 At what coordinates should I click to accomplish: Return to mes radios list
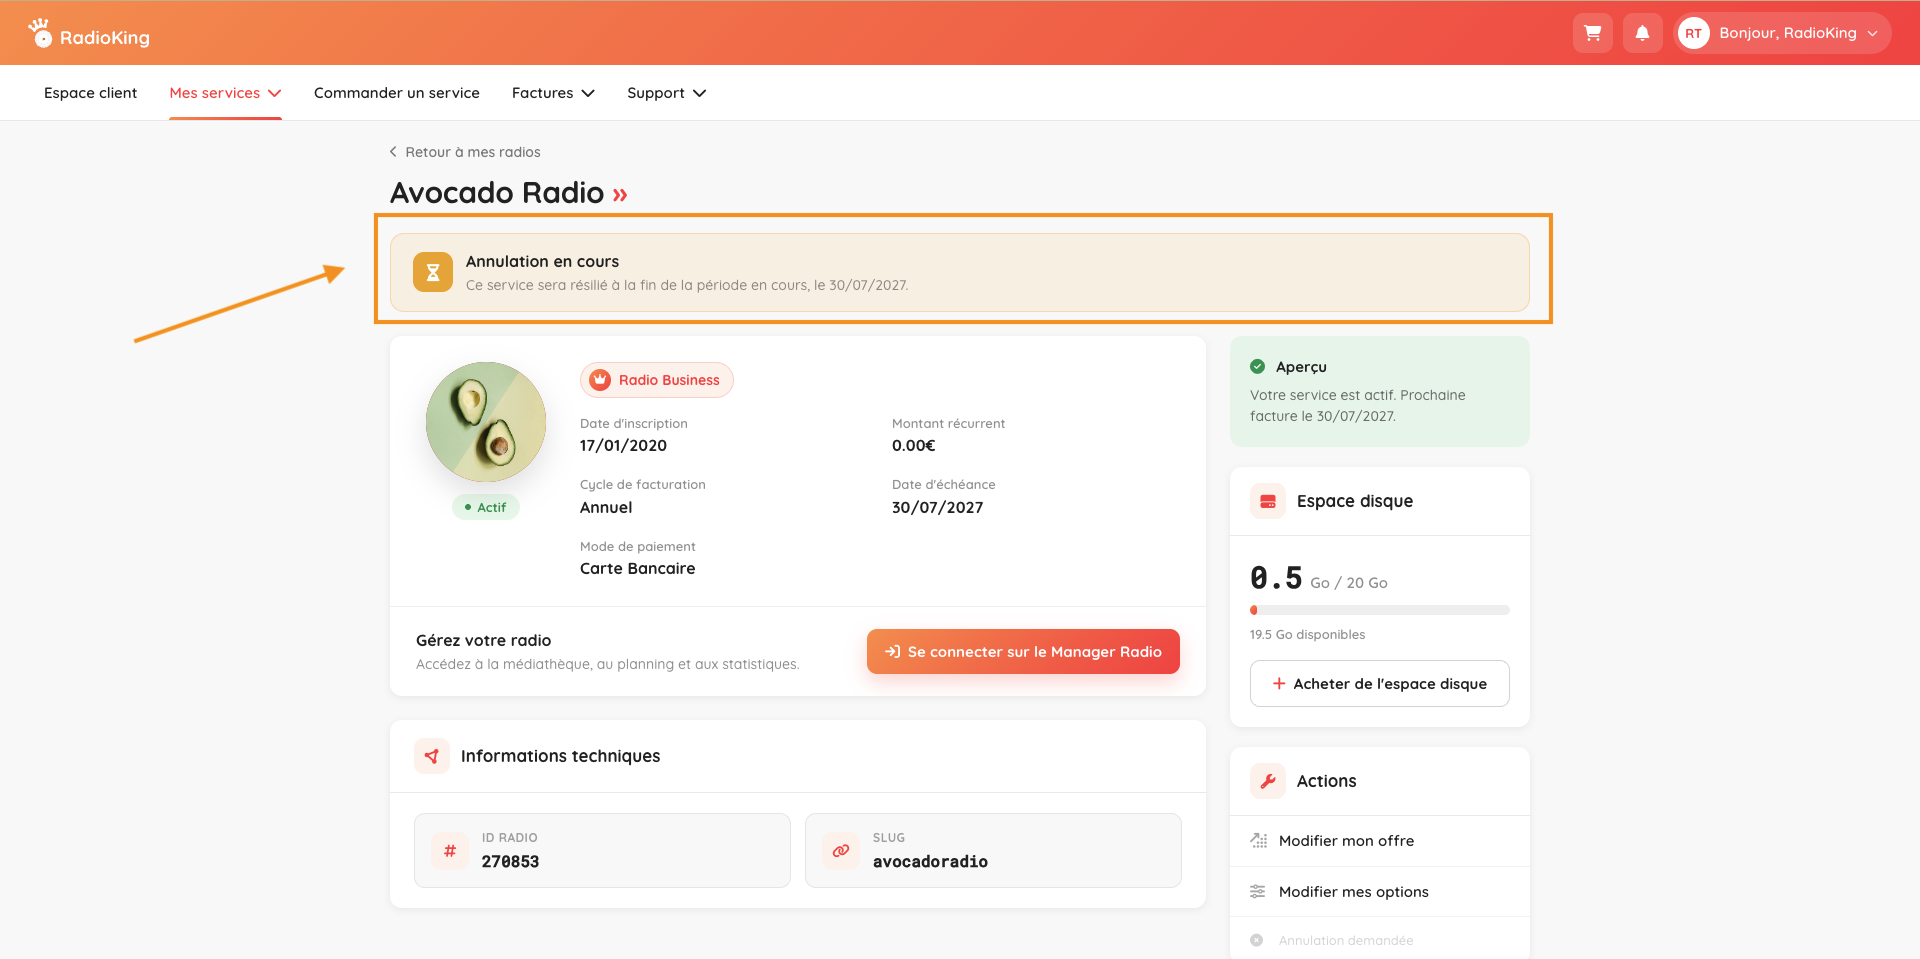pos(465,152)
